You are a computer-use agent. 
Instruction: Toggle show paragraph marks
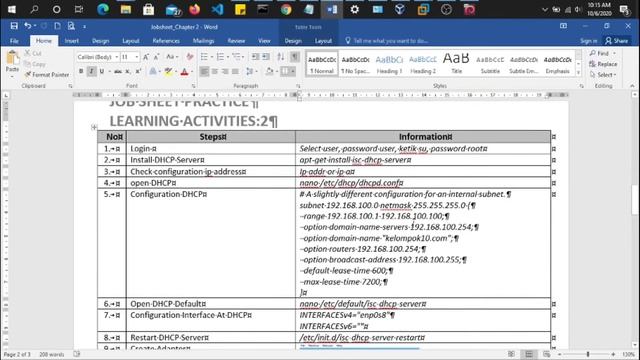click(x=295, y=57)
